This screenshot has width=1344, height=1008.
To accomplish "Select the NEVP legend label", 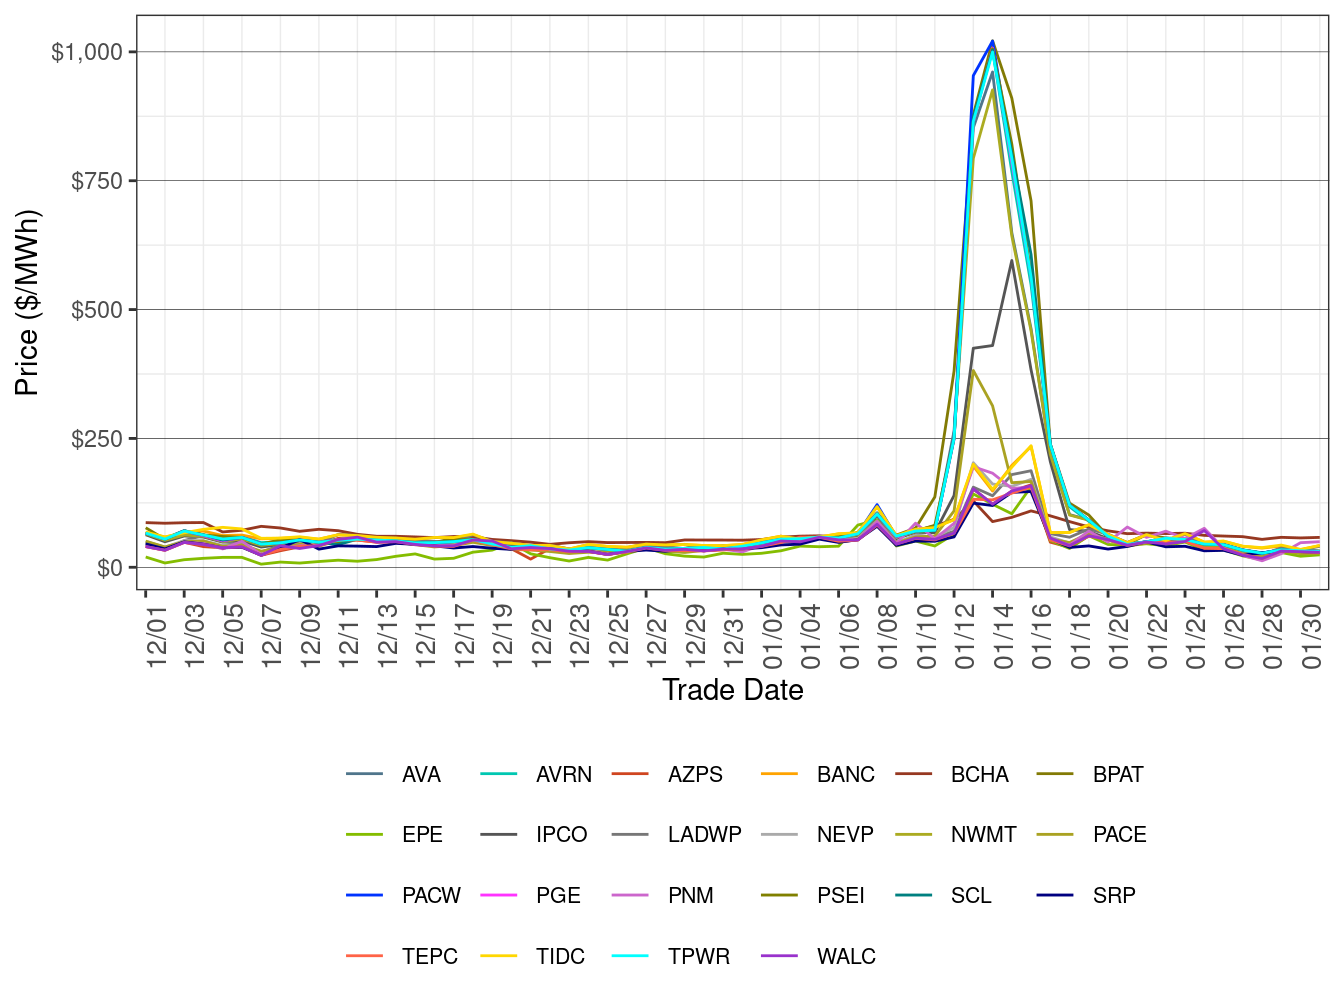I will tap(845, 835).
